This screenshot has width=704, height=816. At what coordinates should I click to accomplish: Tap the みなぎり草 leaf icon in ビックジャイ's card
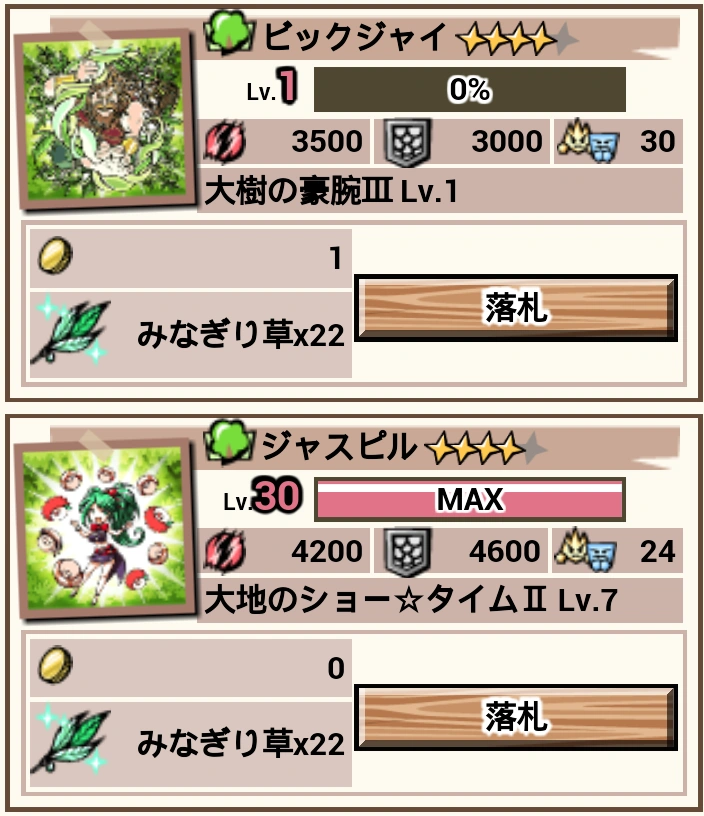[x=72, y=329]
